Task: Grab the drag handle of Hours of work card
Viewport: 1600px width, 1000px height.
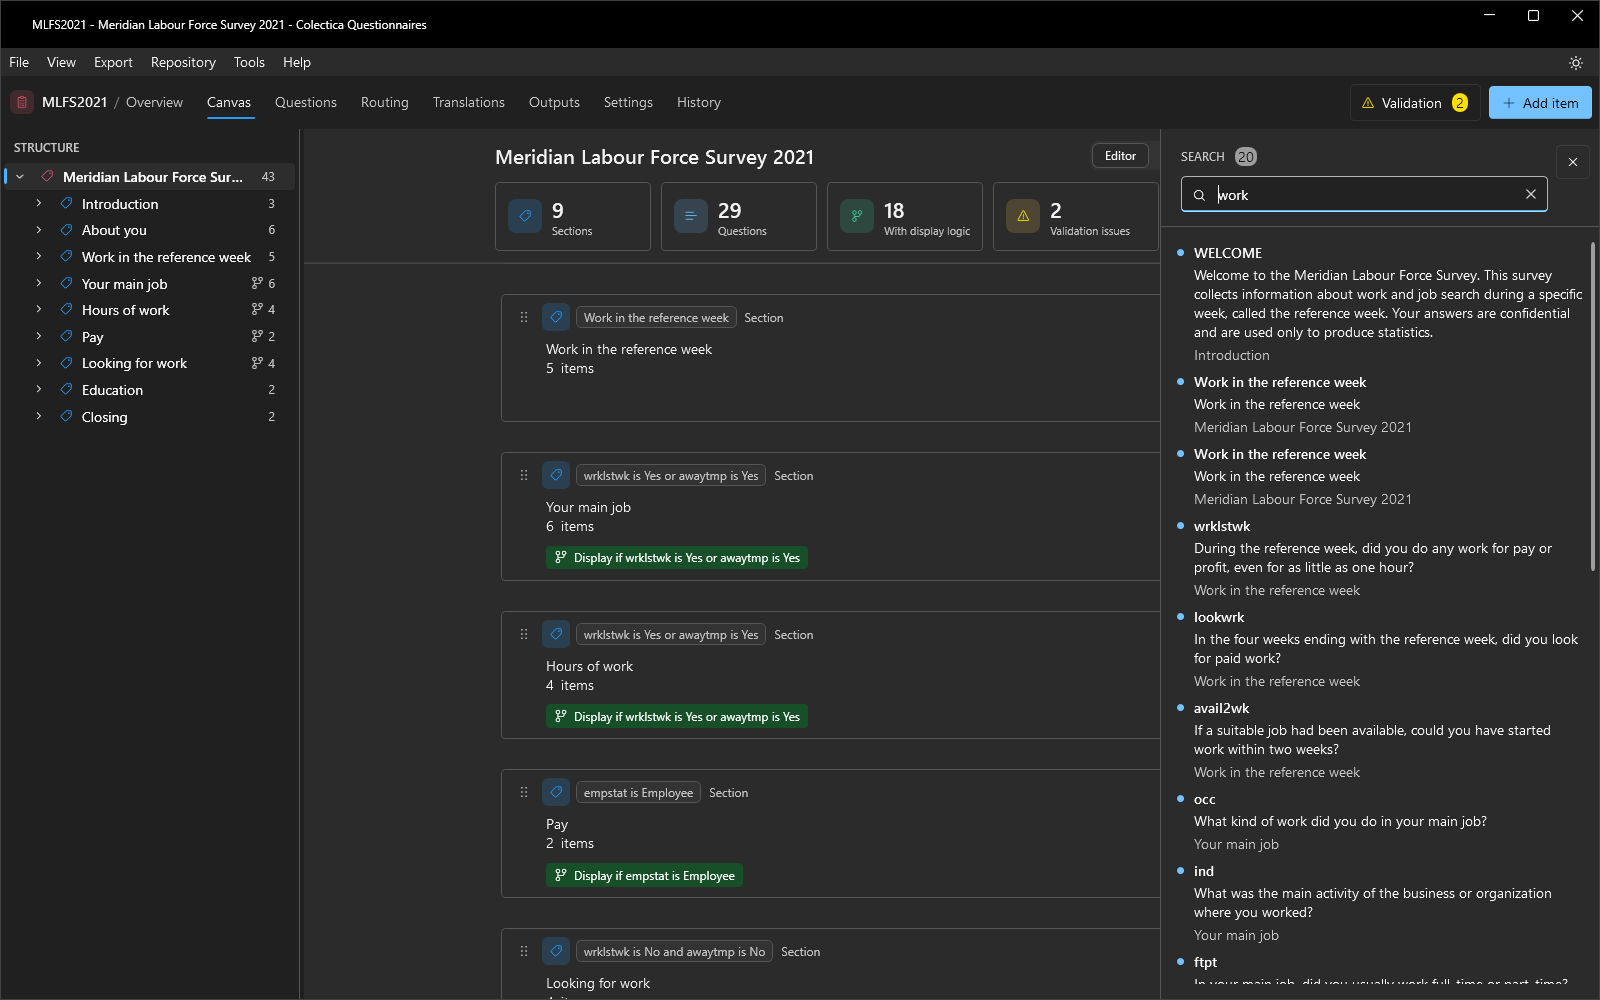Action: (524, 634)
